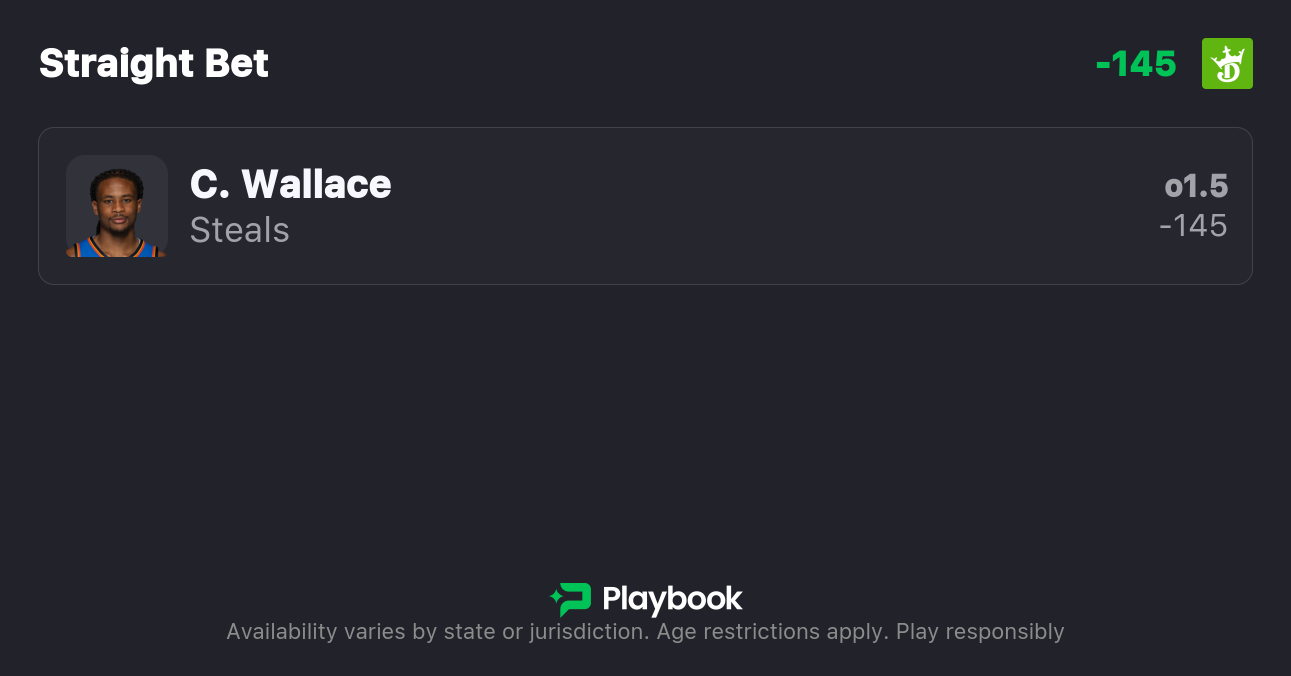
Task: Expand the C. Wallace bet card
Action: coord(645,206)
